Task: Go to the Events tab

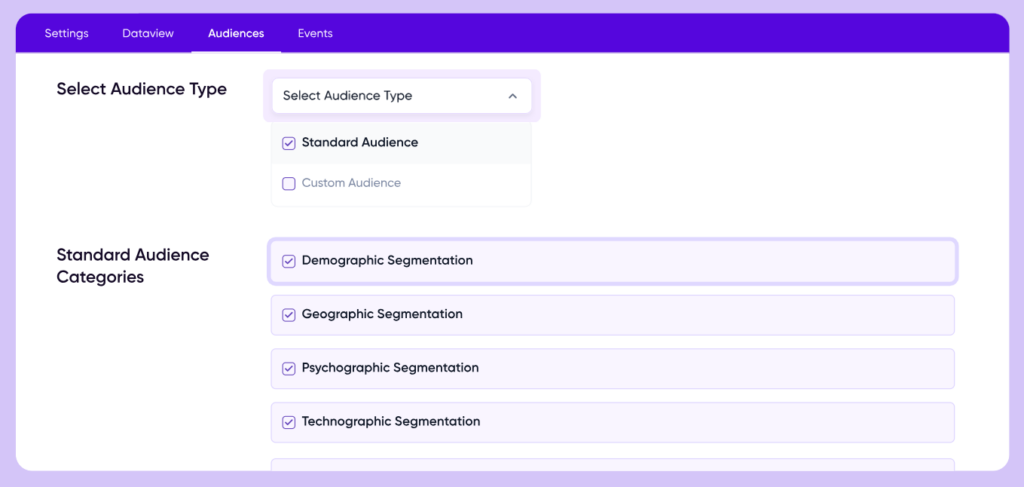Action: click(315, 33)
